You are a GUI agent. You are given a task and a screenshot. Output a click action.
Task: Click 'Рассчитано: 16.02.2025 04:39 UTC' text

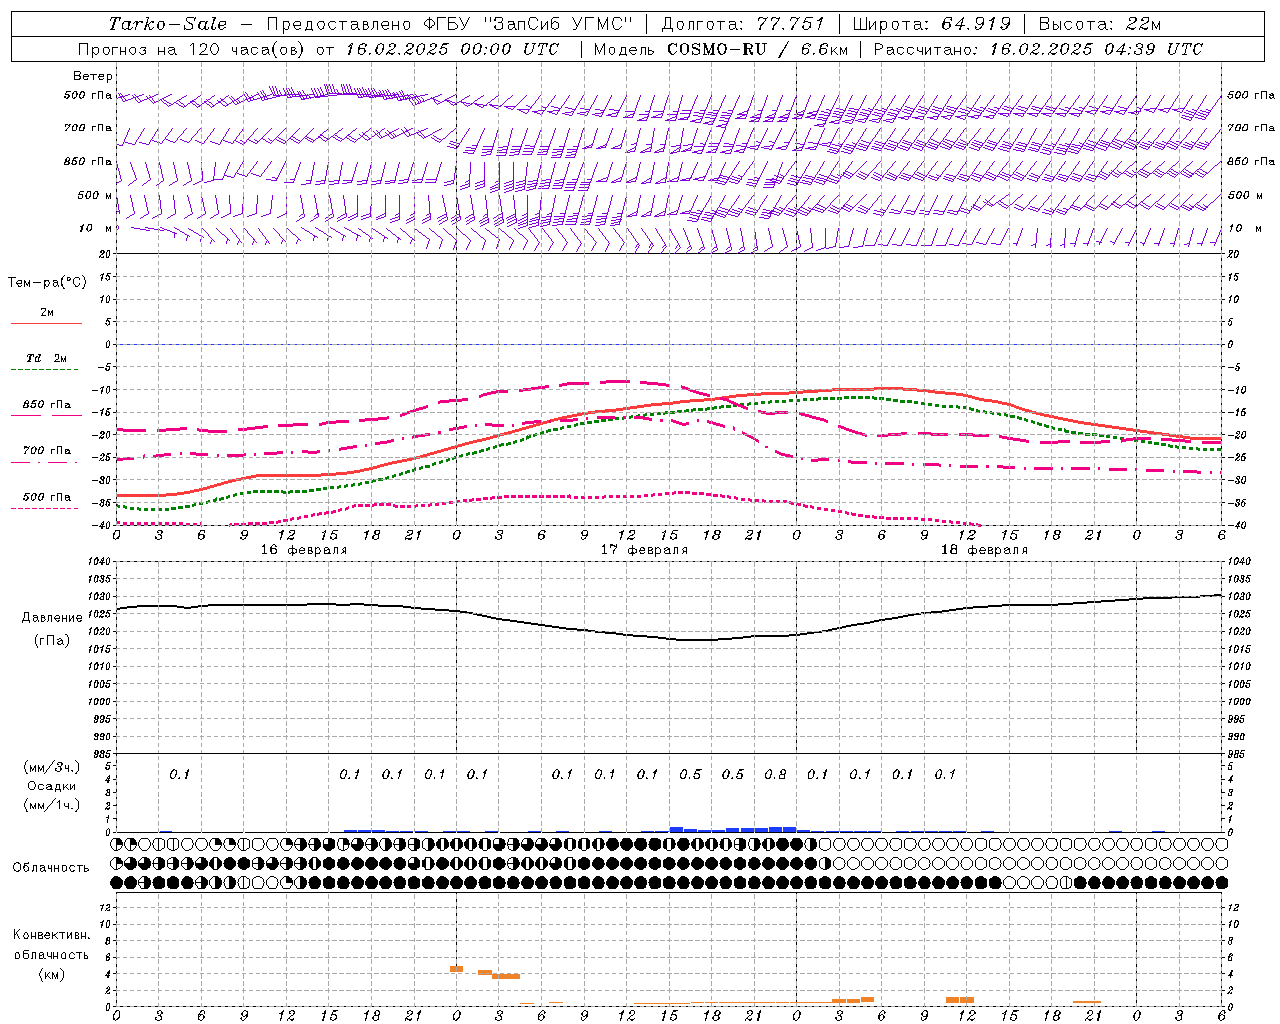1038,49
